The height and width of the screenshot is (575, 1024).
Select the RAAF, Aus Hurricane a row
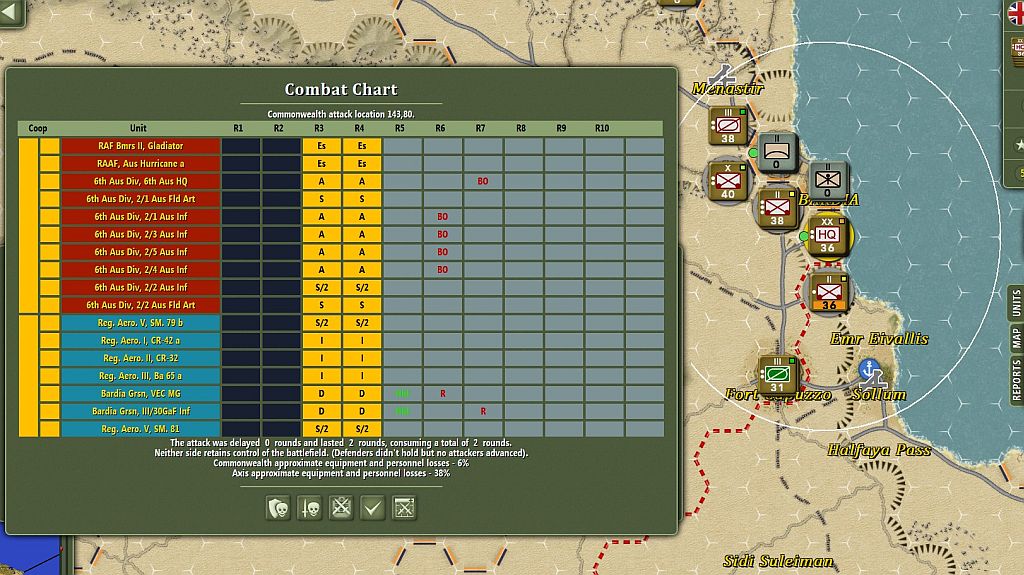coord(140,163)
